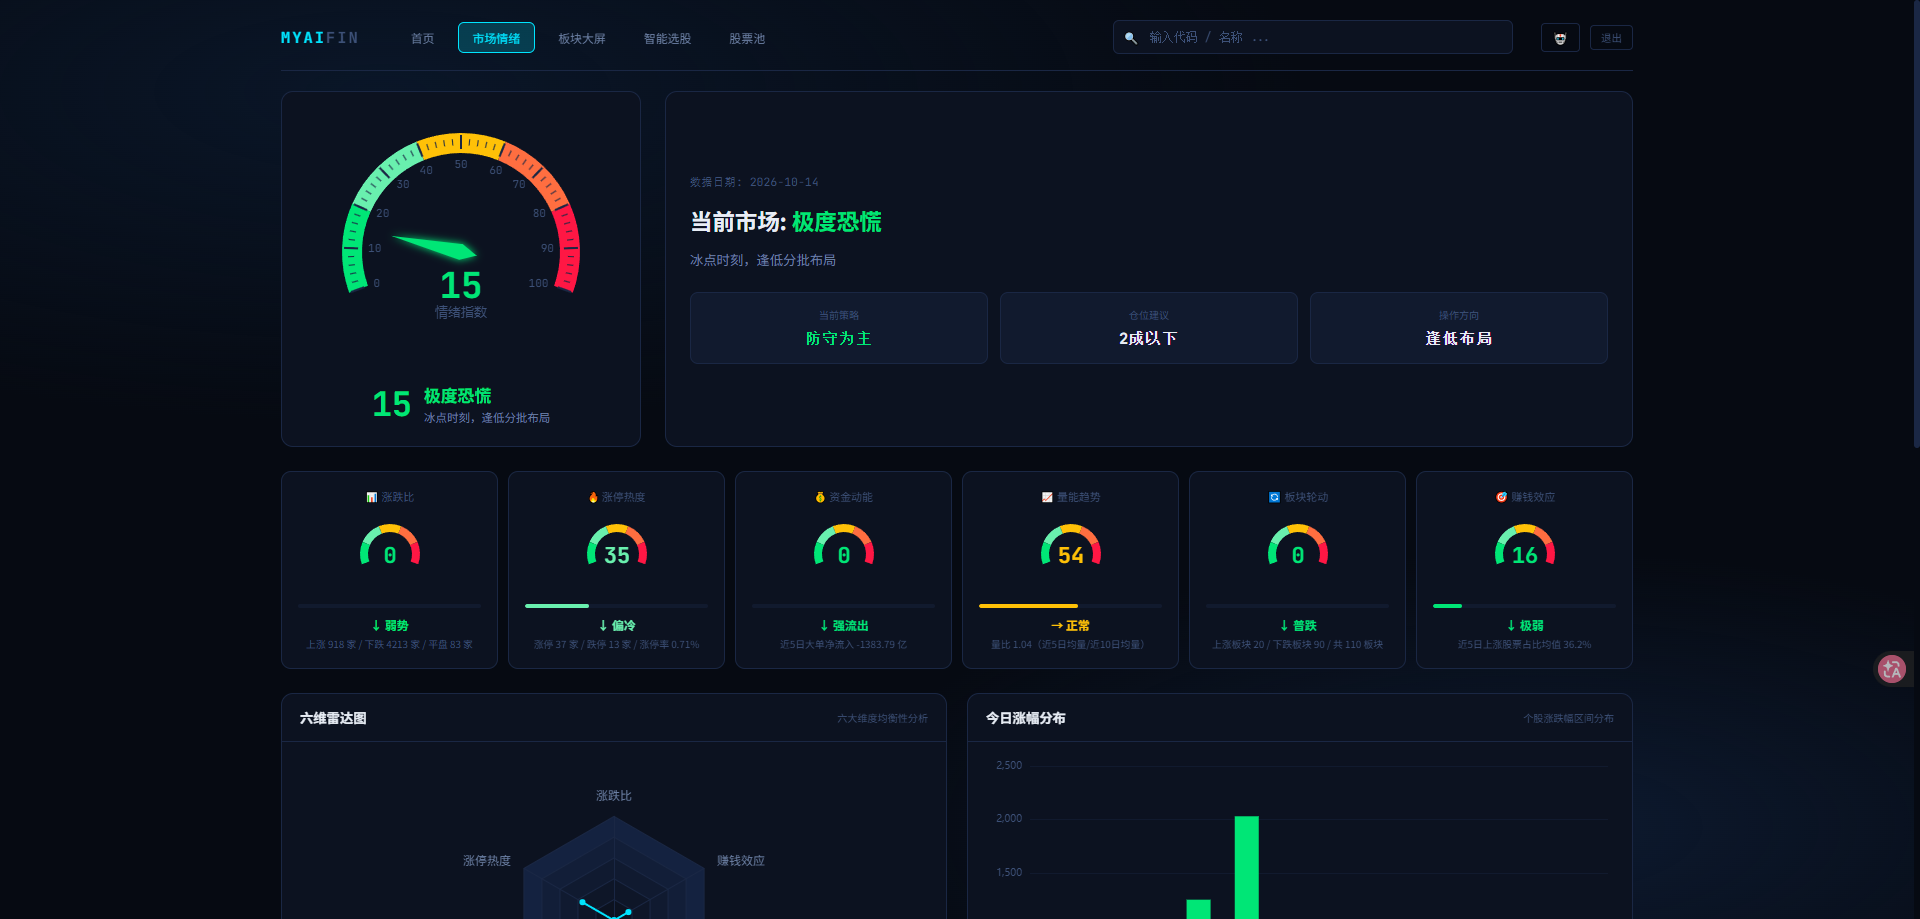Click the 赚钱效应 progress bar
The height and width of the screenshot is (919, 1920).
tap(1524, 606)
